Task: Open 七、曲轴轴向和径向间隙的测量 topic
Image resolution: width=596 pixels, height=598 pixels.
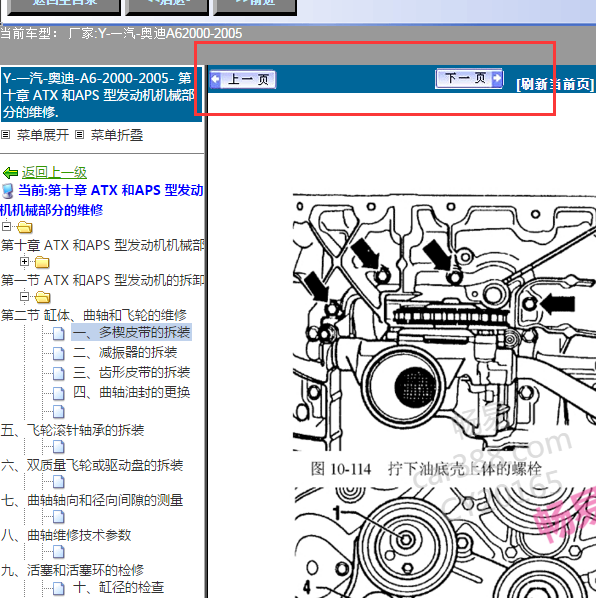Action: (x=92, y=500)
